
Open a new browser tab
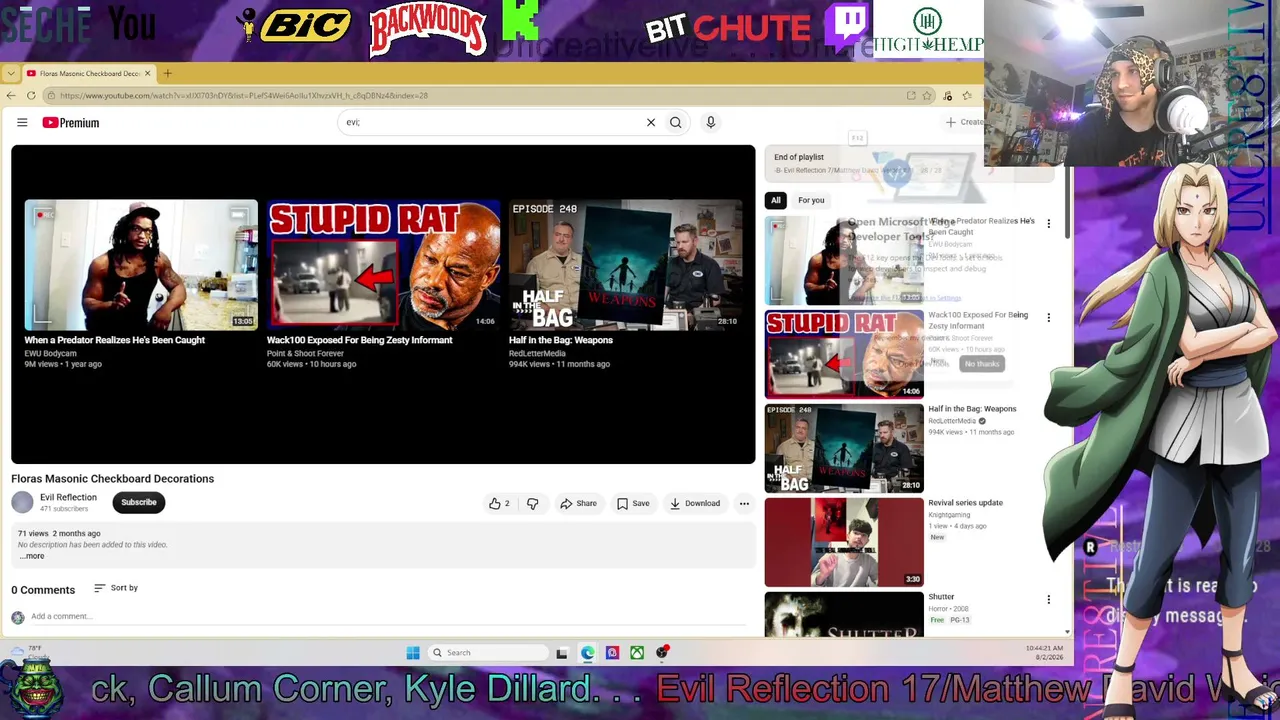[167, 73]
